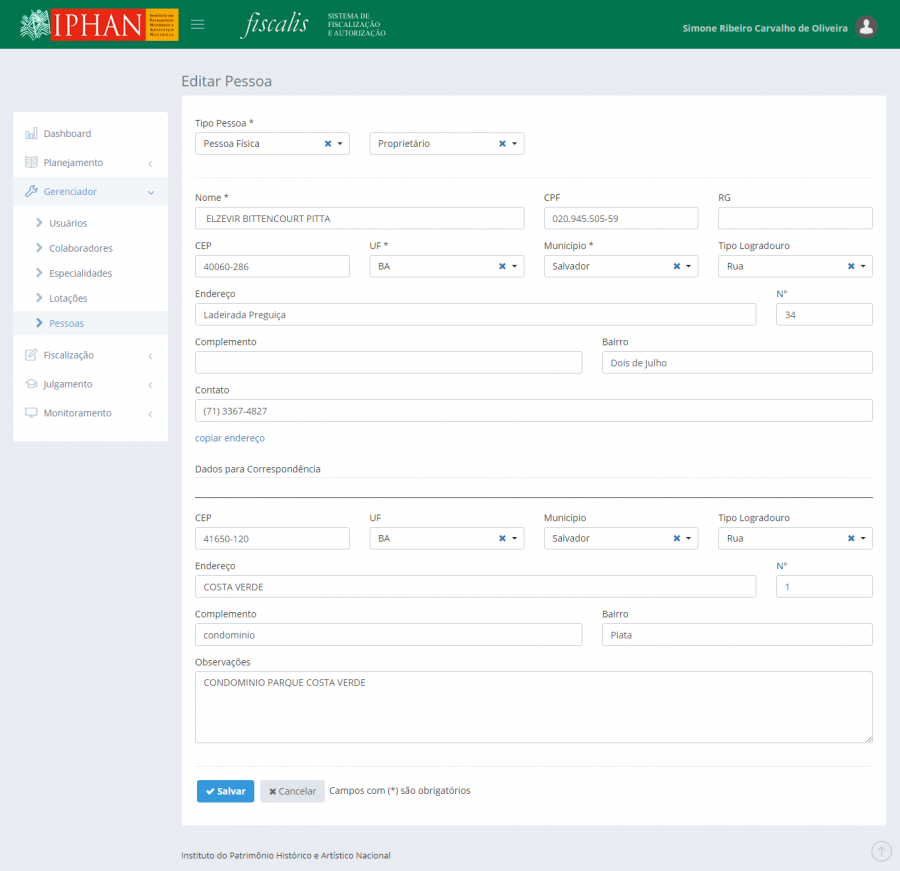Clear the Pessoa Física selection with x

click(328, 144)
